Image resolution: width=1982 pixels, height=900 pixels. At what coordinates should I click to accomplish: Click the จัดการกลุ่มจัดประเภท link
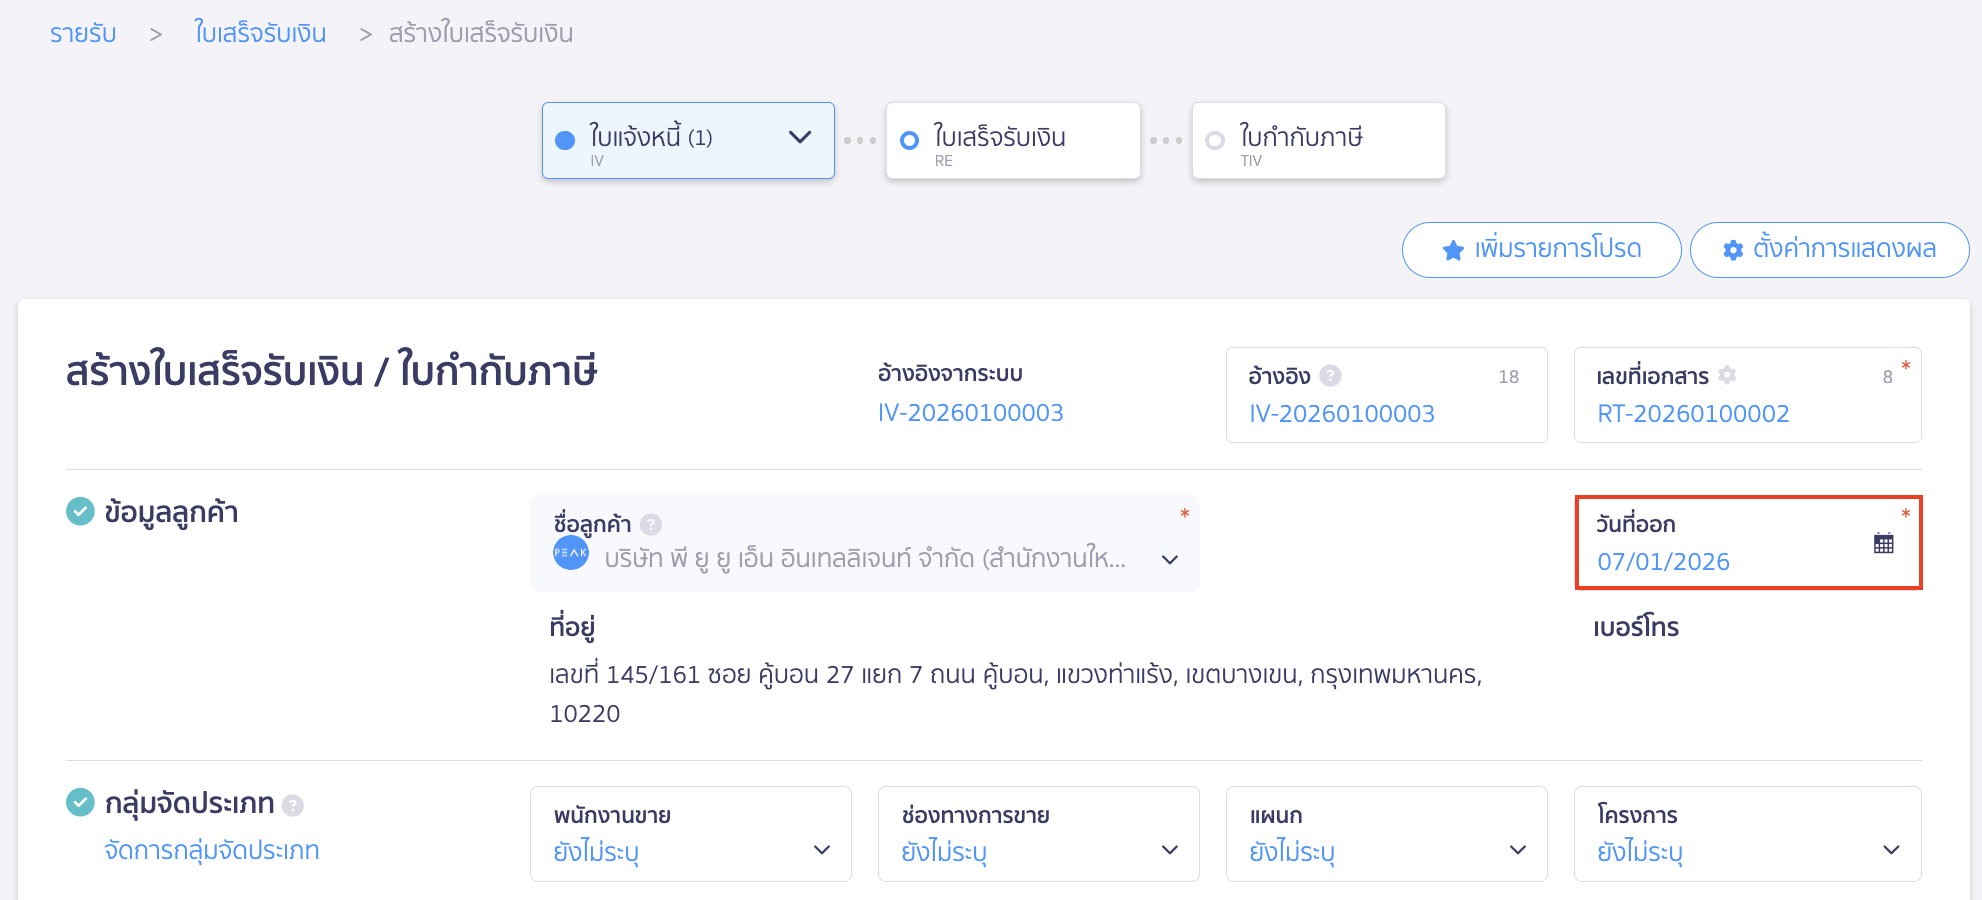[x=211, y=849]
